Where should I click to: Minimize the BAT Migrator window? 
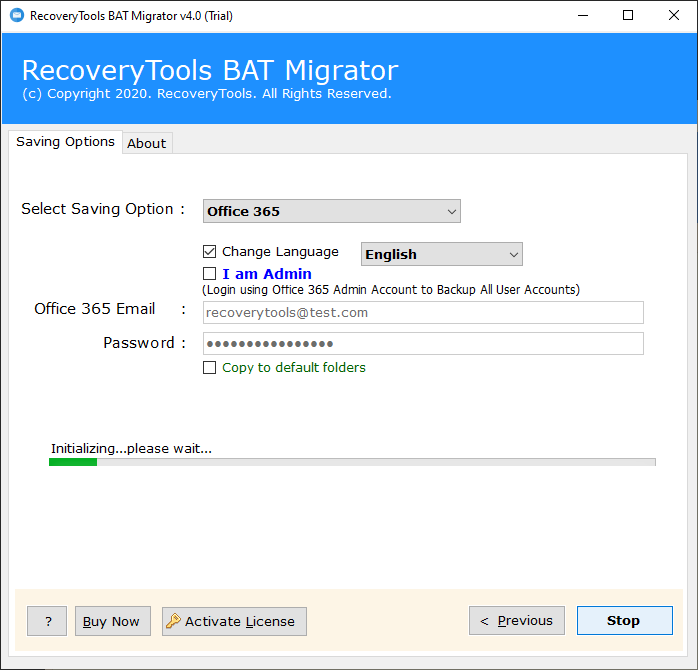(x=583, y=16)
